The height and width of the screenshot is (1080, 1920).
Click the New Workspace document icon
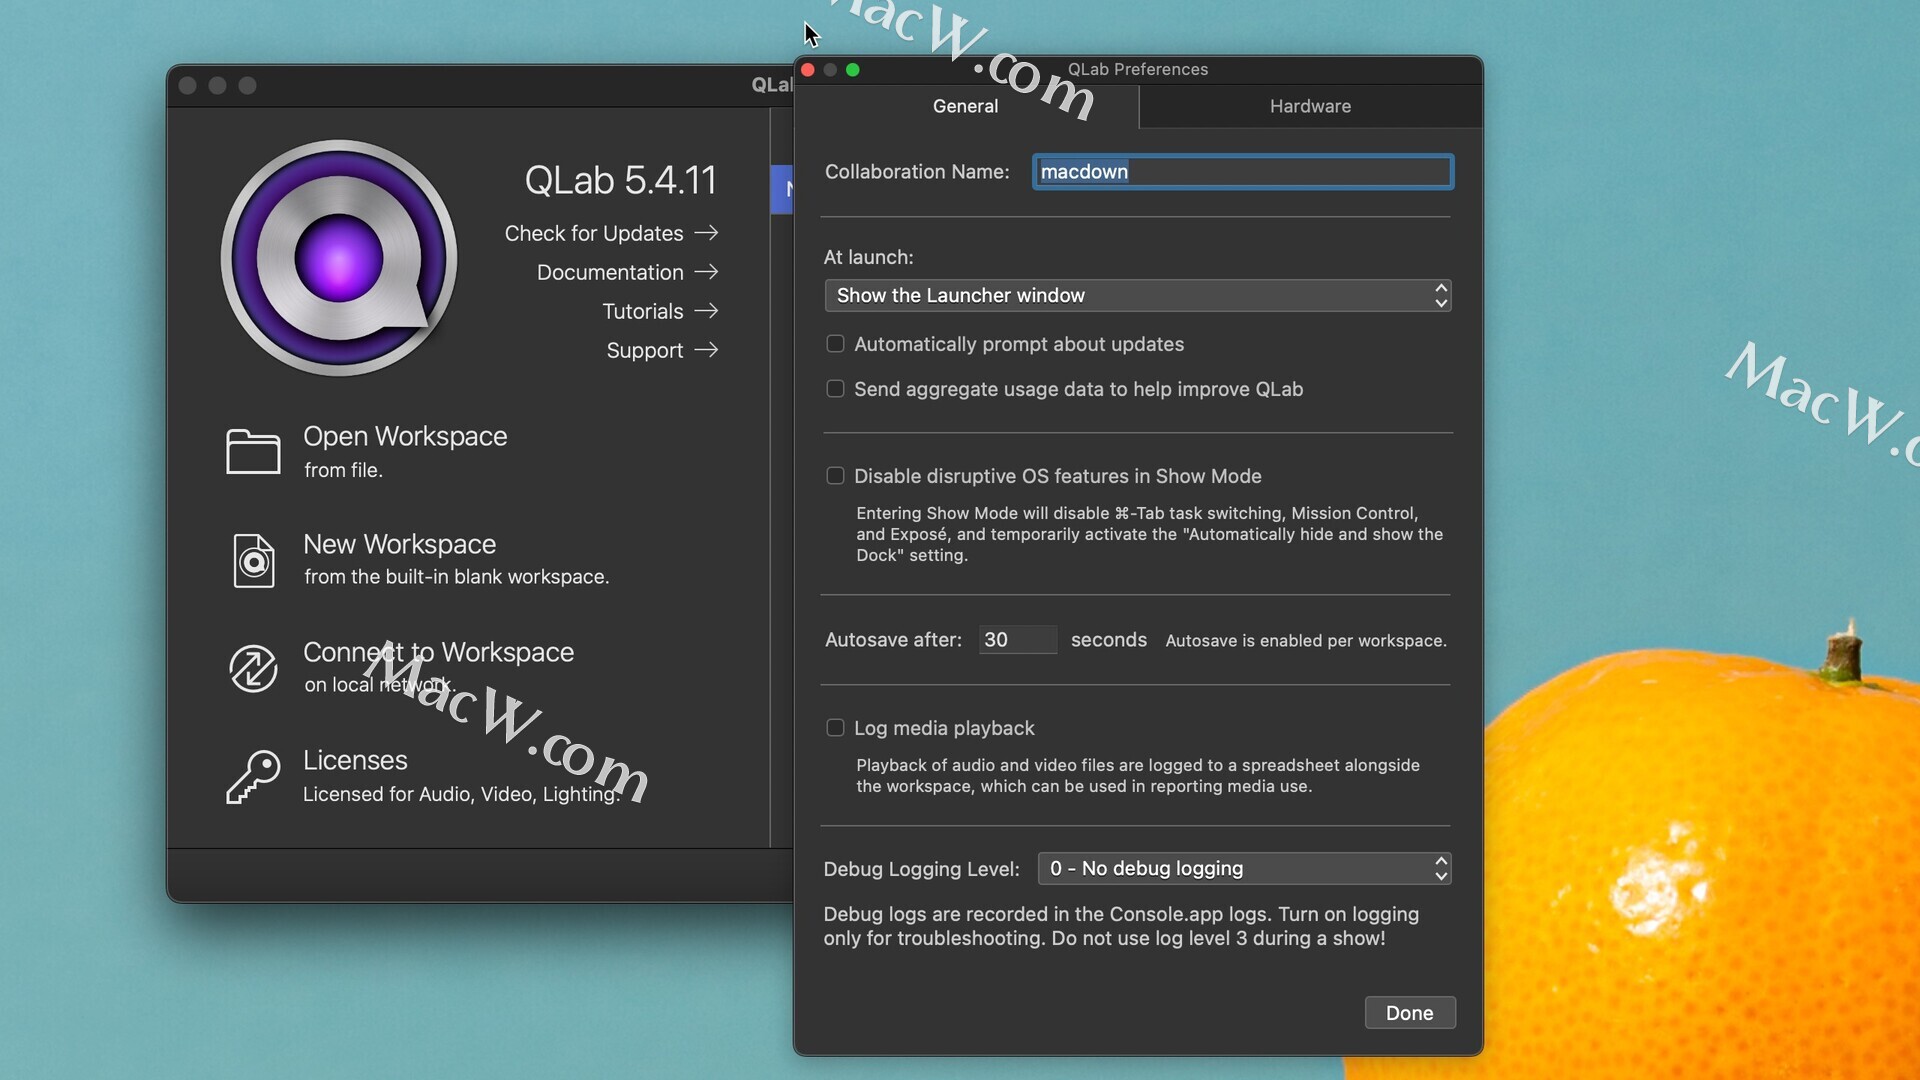(x=254, y=560)
